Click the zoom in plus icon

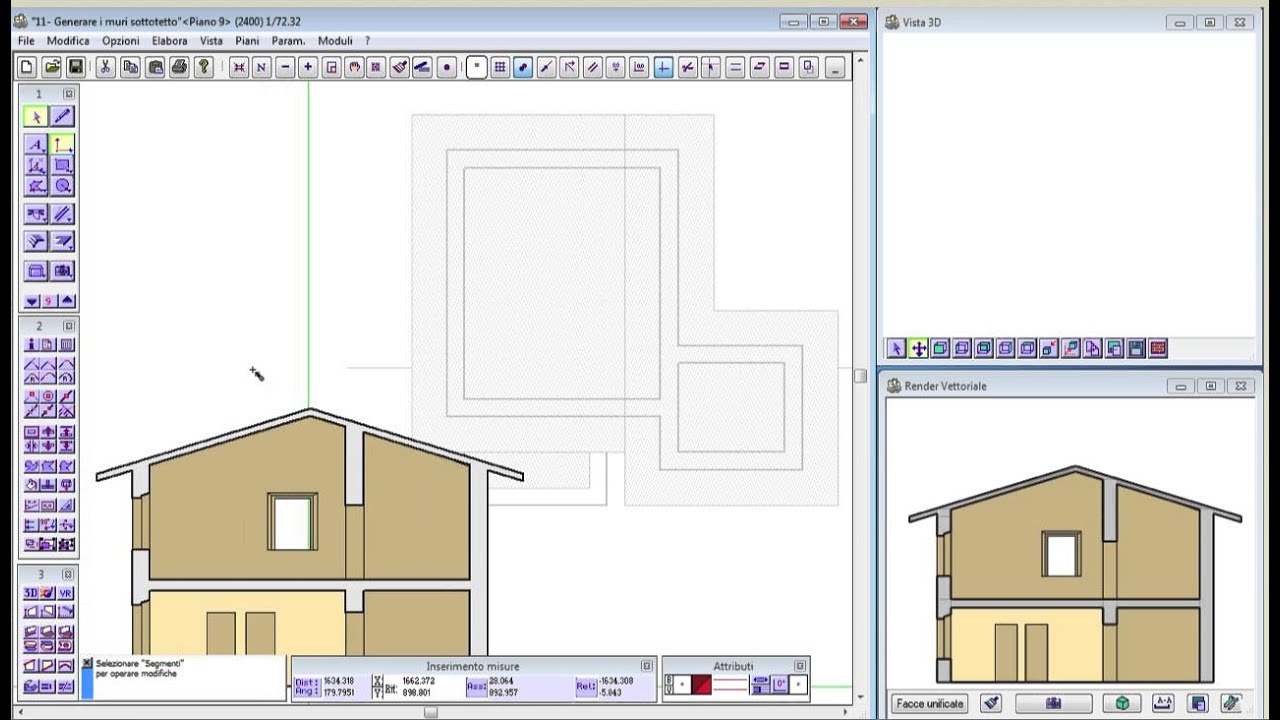(x=308, y=67)
